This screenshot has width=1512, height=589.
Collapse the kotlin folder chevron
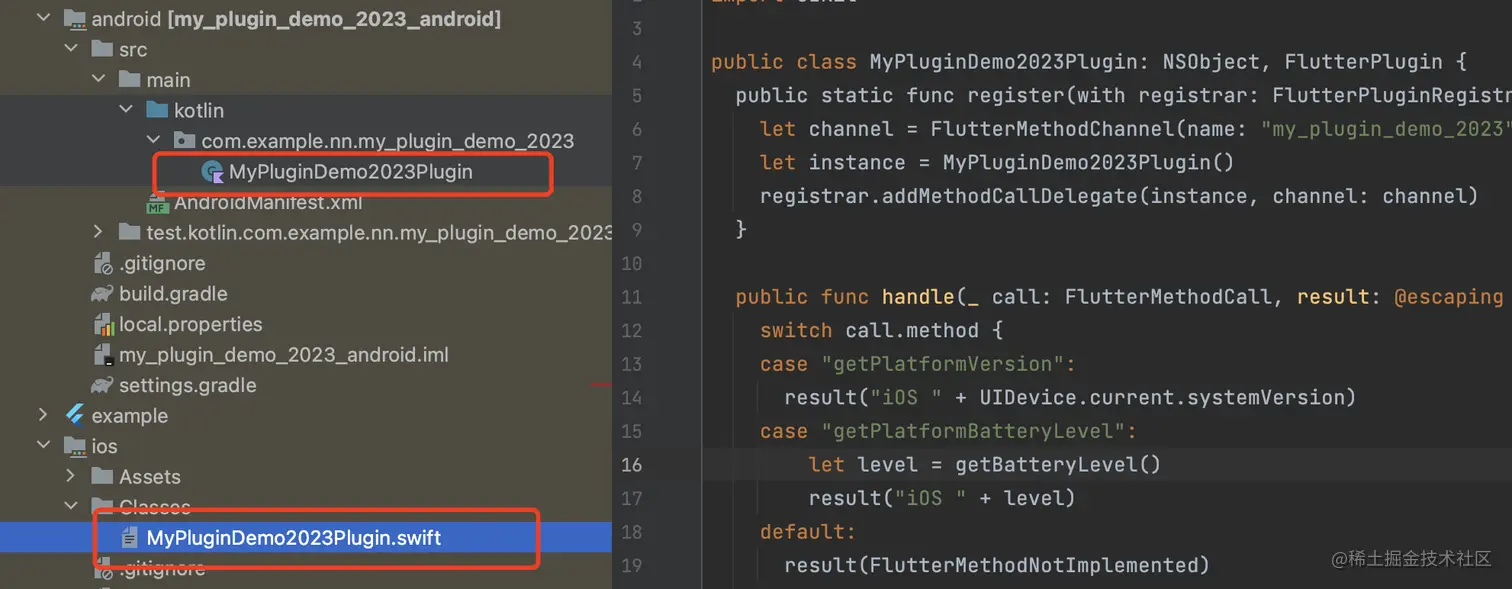point(126,110)
